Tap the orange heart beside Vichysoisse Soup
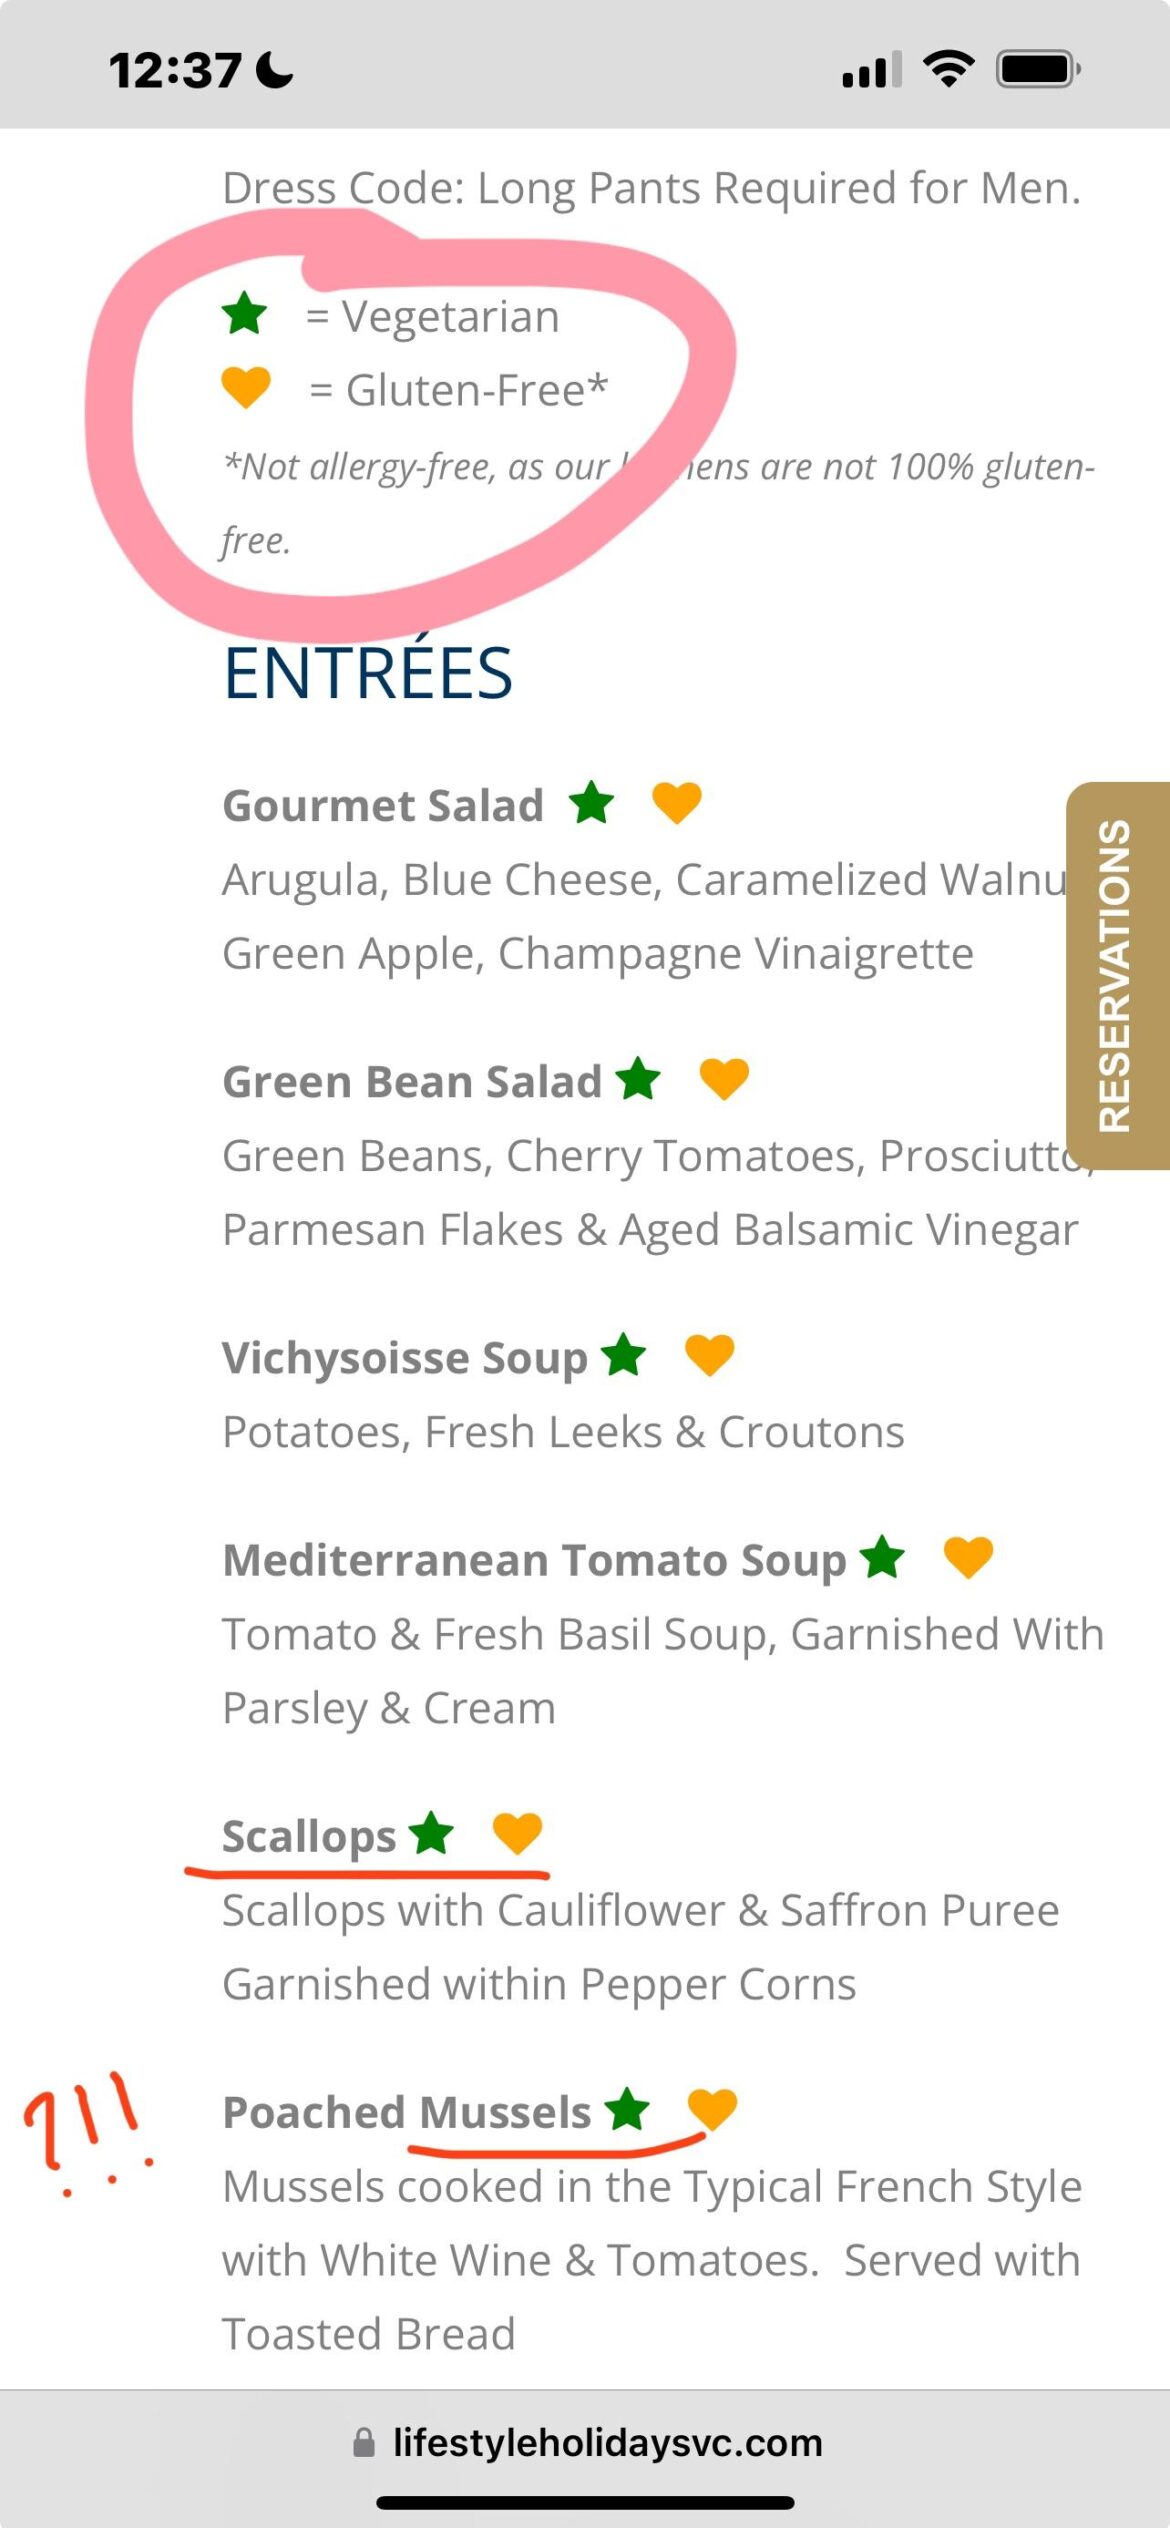1170x2528 pixels. tap(709, 1355)
